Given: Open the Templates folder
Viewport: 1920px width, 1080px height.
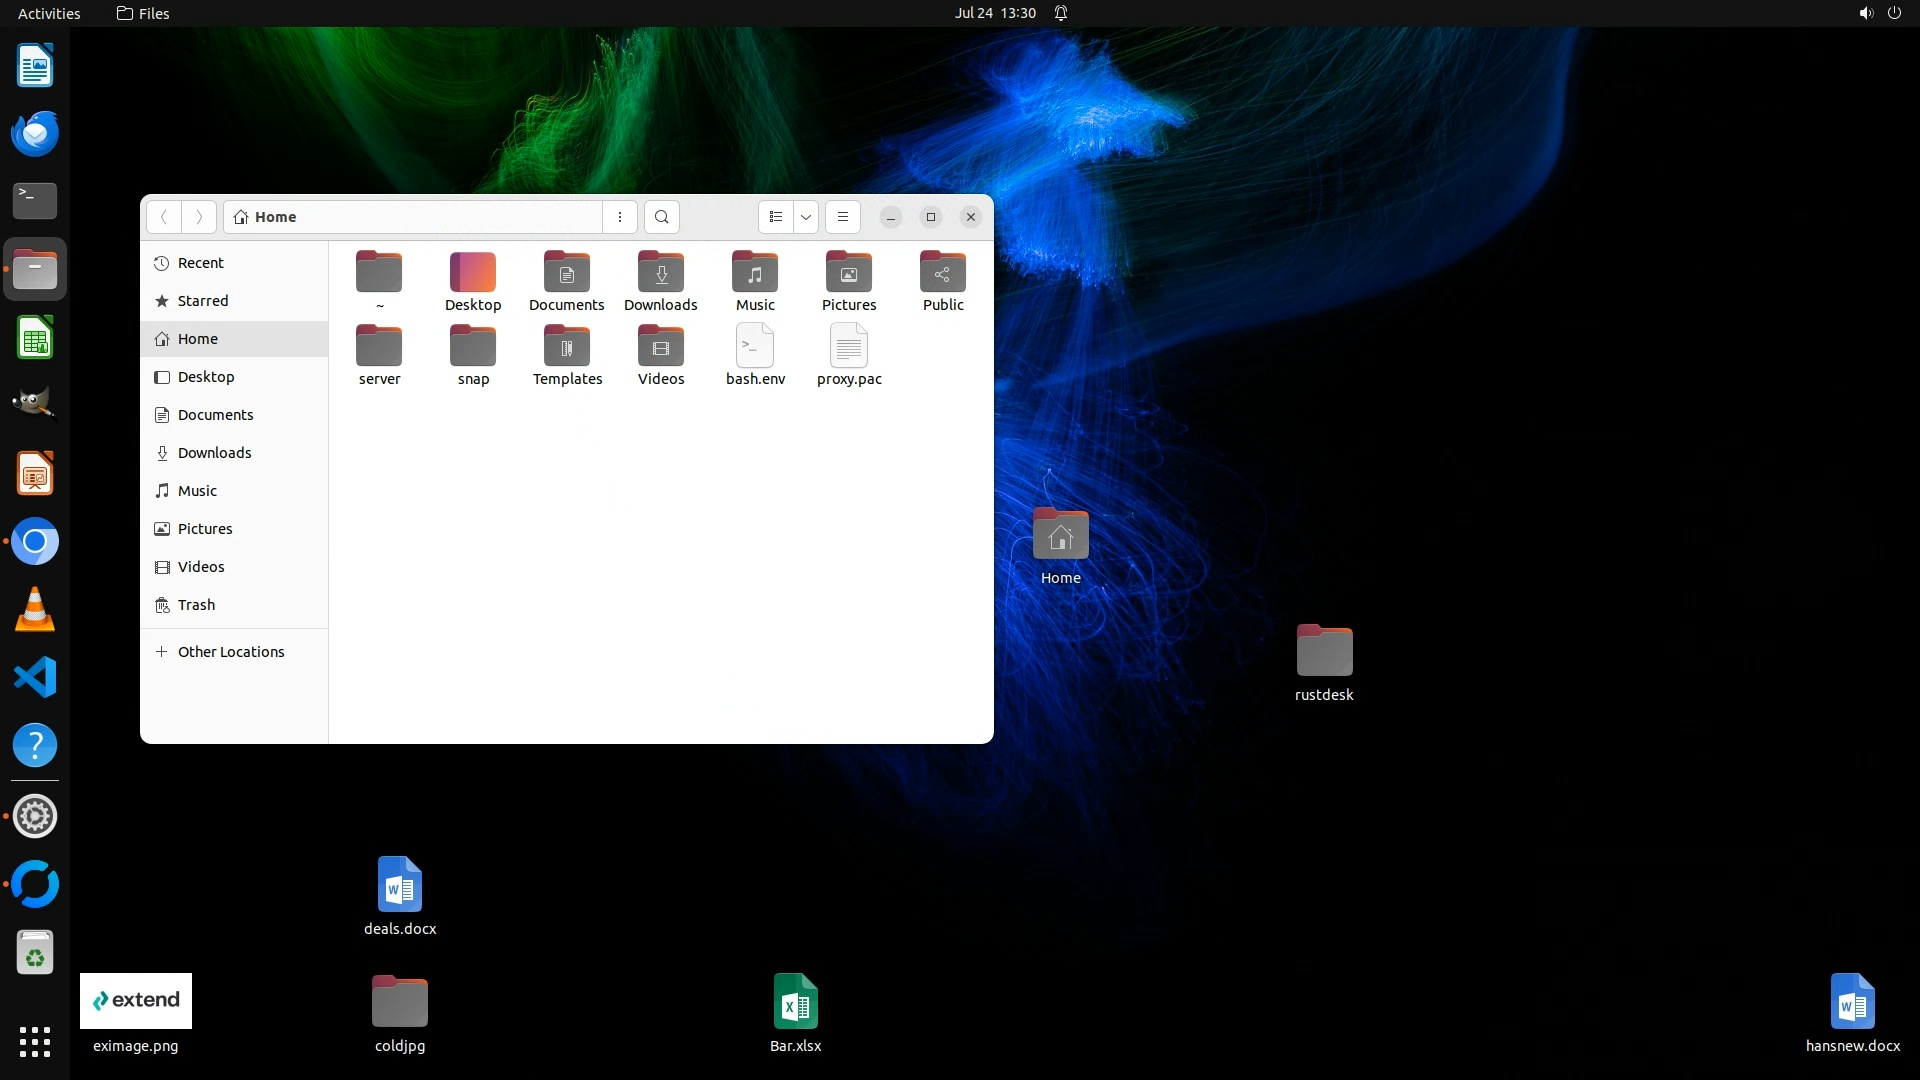Looking at the screenshot, I should click(567, 347).
